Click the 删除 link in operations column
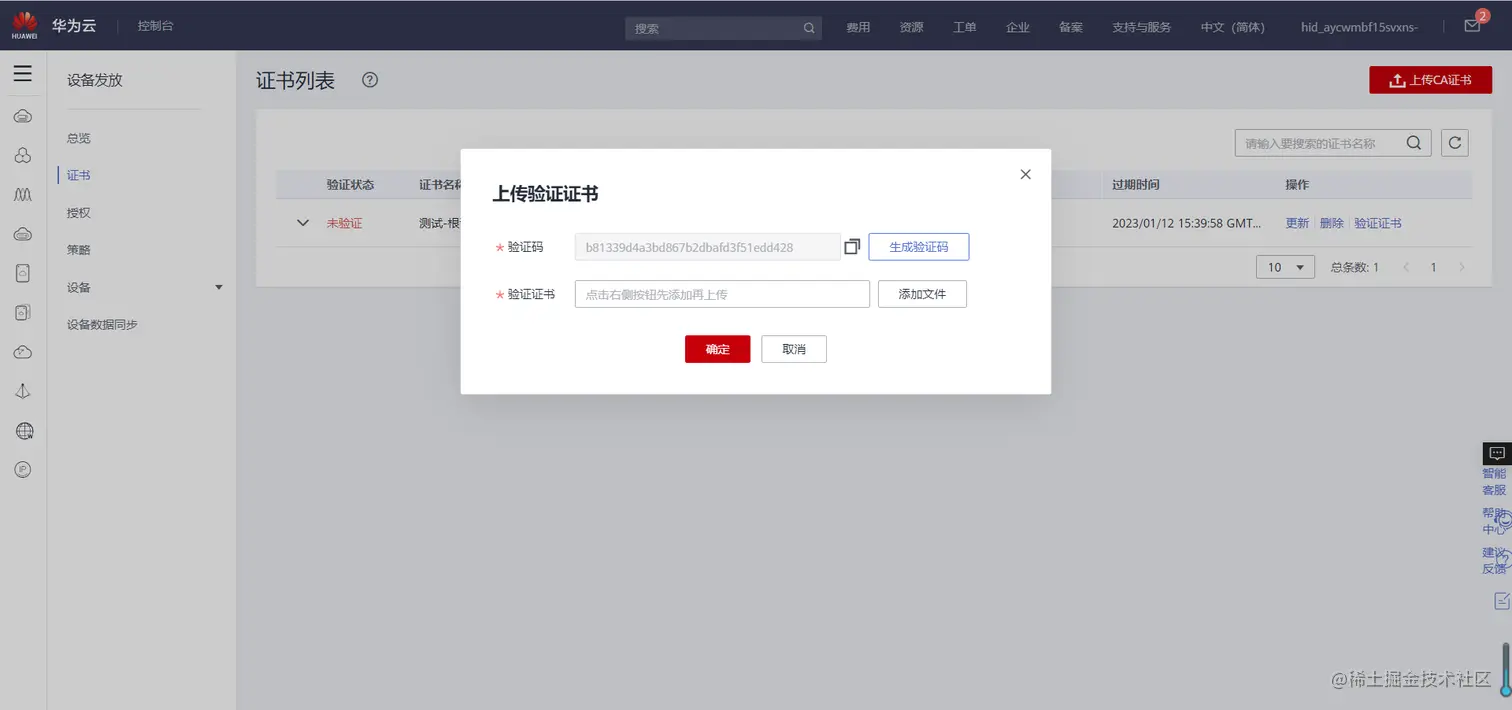 tap(1333, 222)
